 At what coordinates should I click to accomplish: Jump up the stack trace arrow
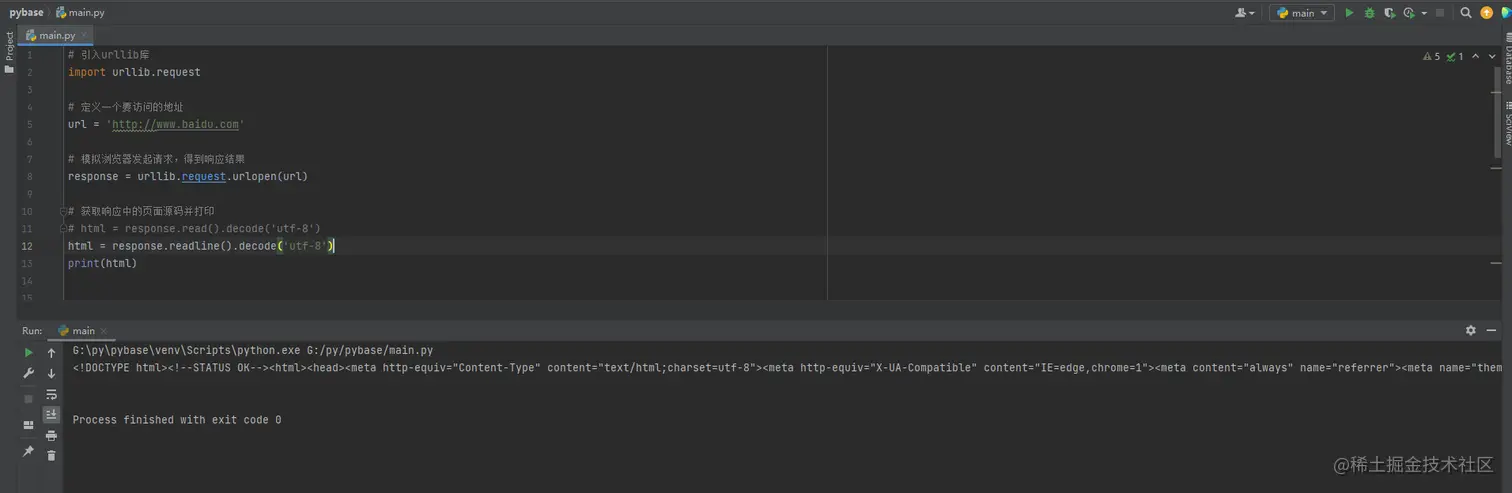pos(52,353)
